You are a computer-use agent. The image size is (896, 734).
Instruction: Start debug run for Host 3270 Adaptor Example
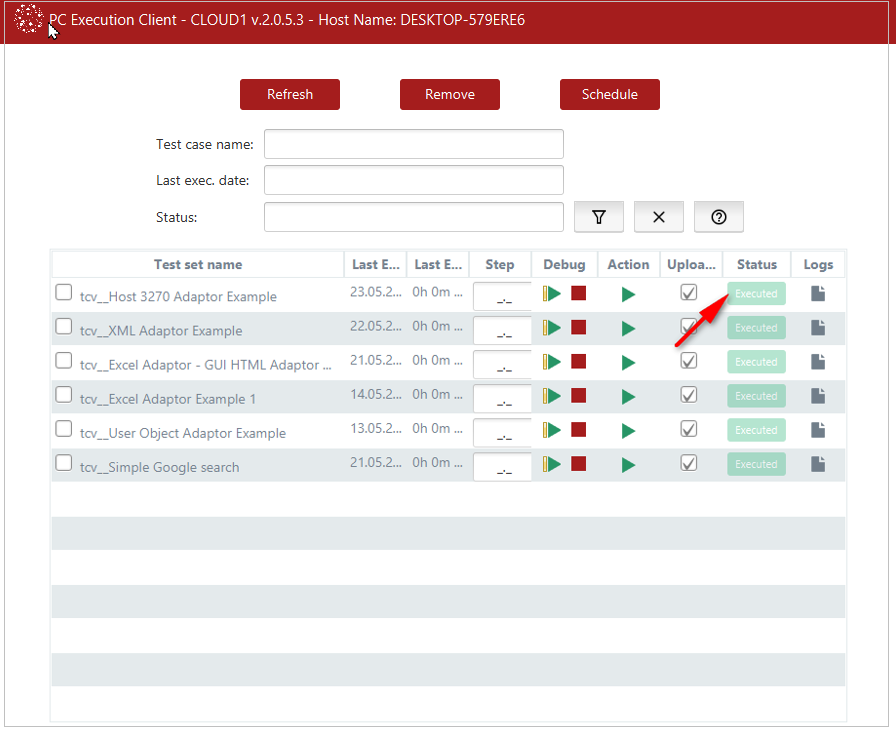point(552,294)
